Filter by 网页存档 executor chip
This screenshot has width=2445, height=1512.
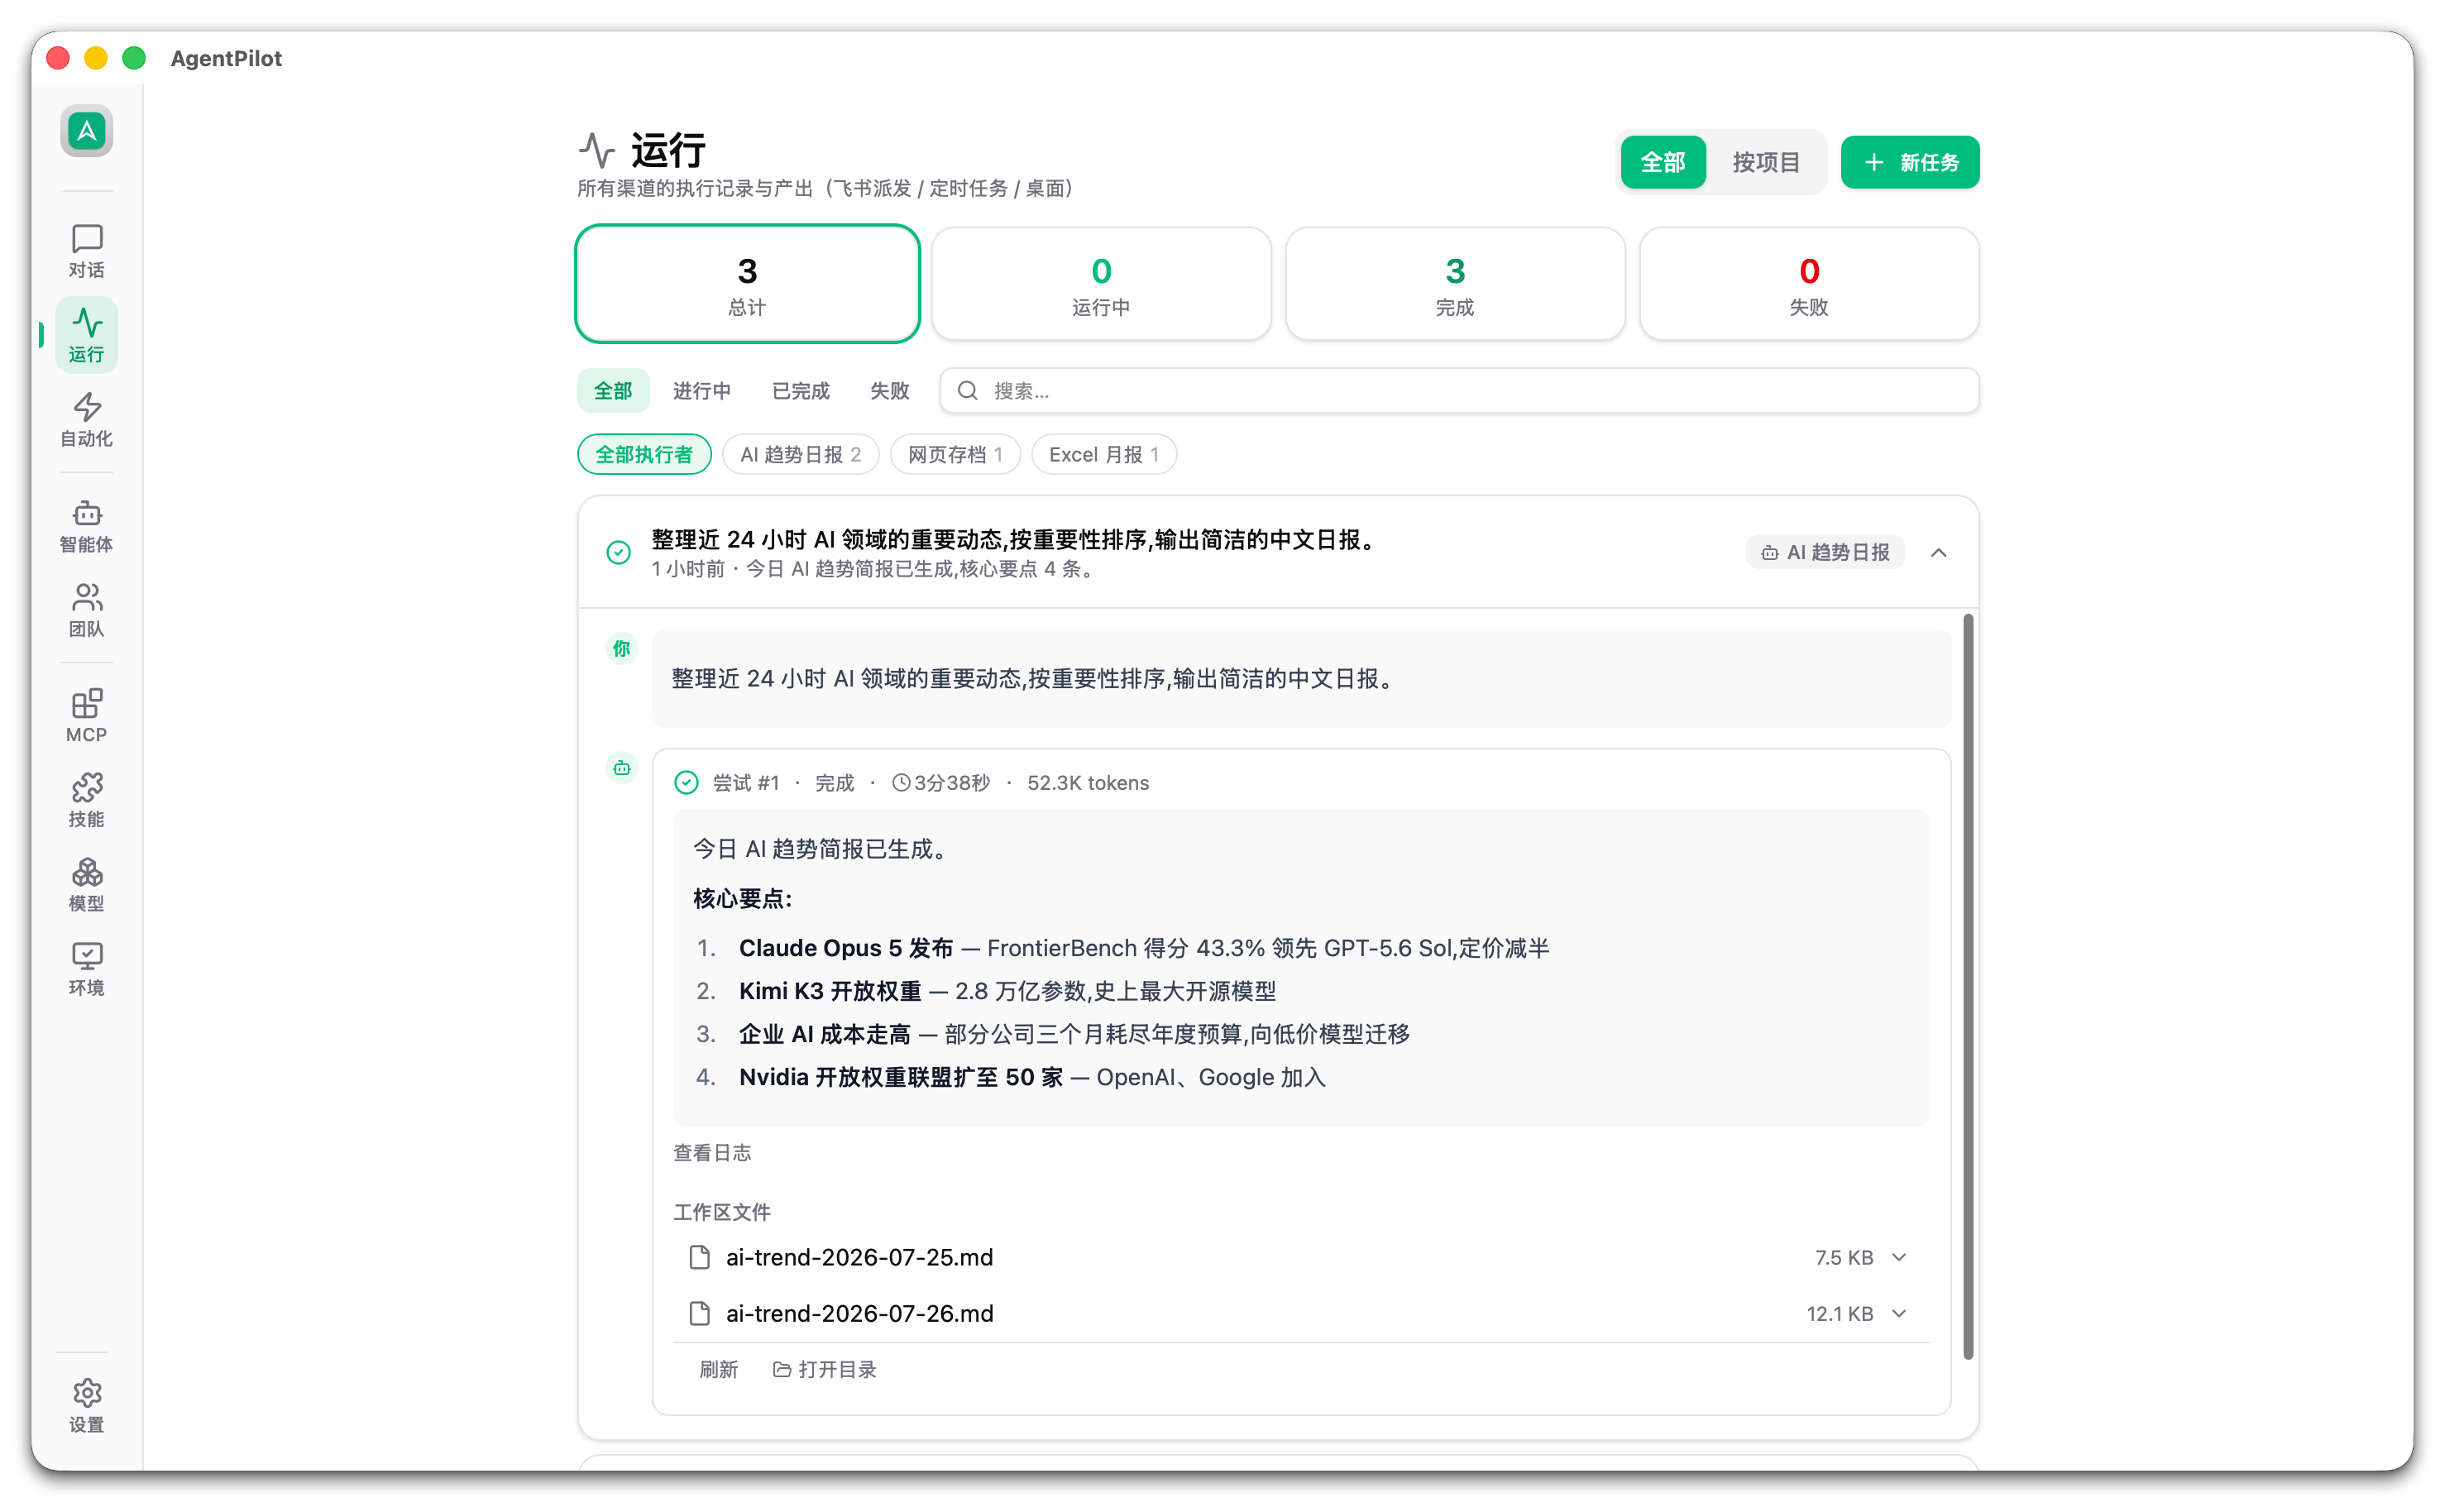pos(954,455)
